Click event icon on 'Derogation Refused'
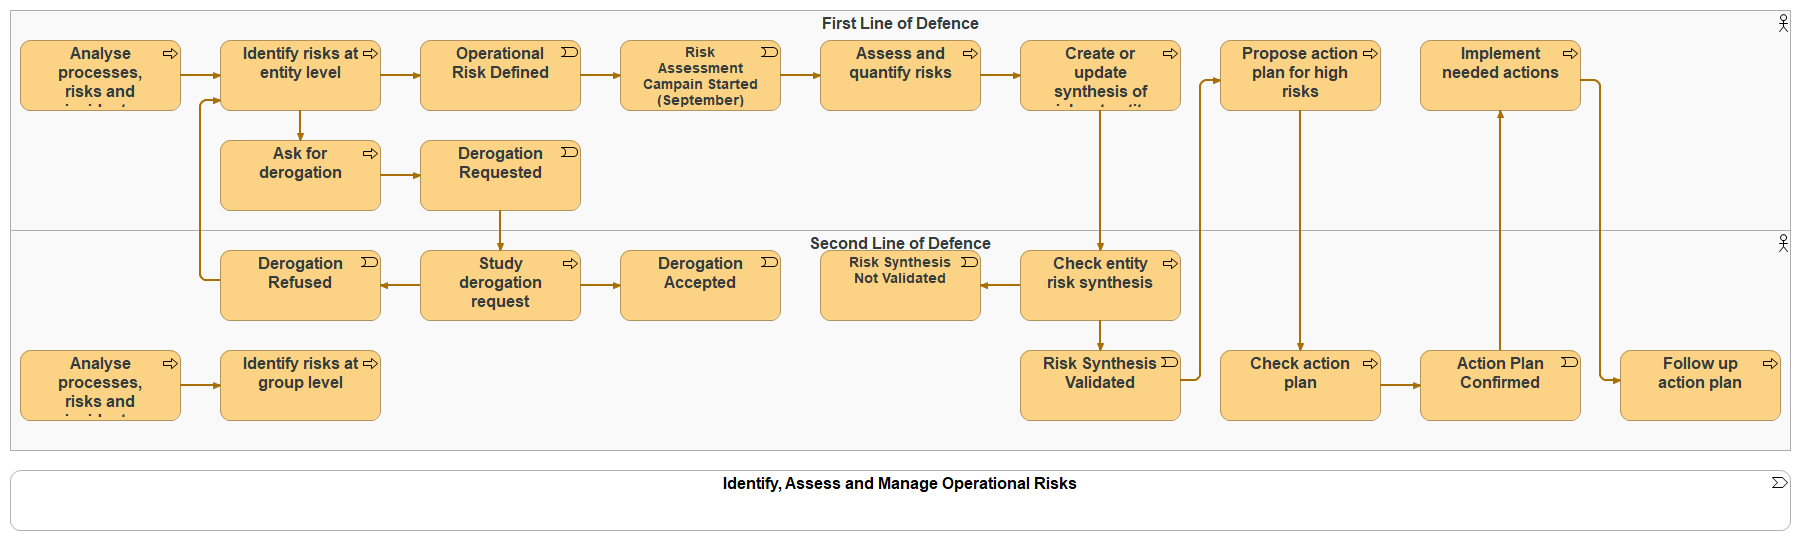Viewport: 1801px width, 541px height. click(370, 262)
